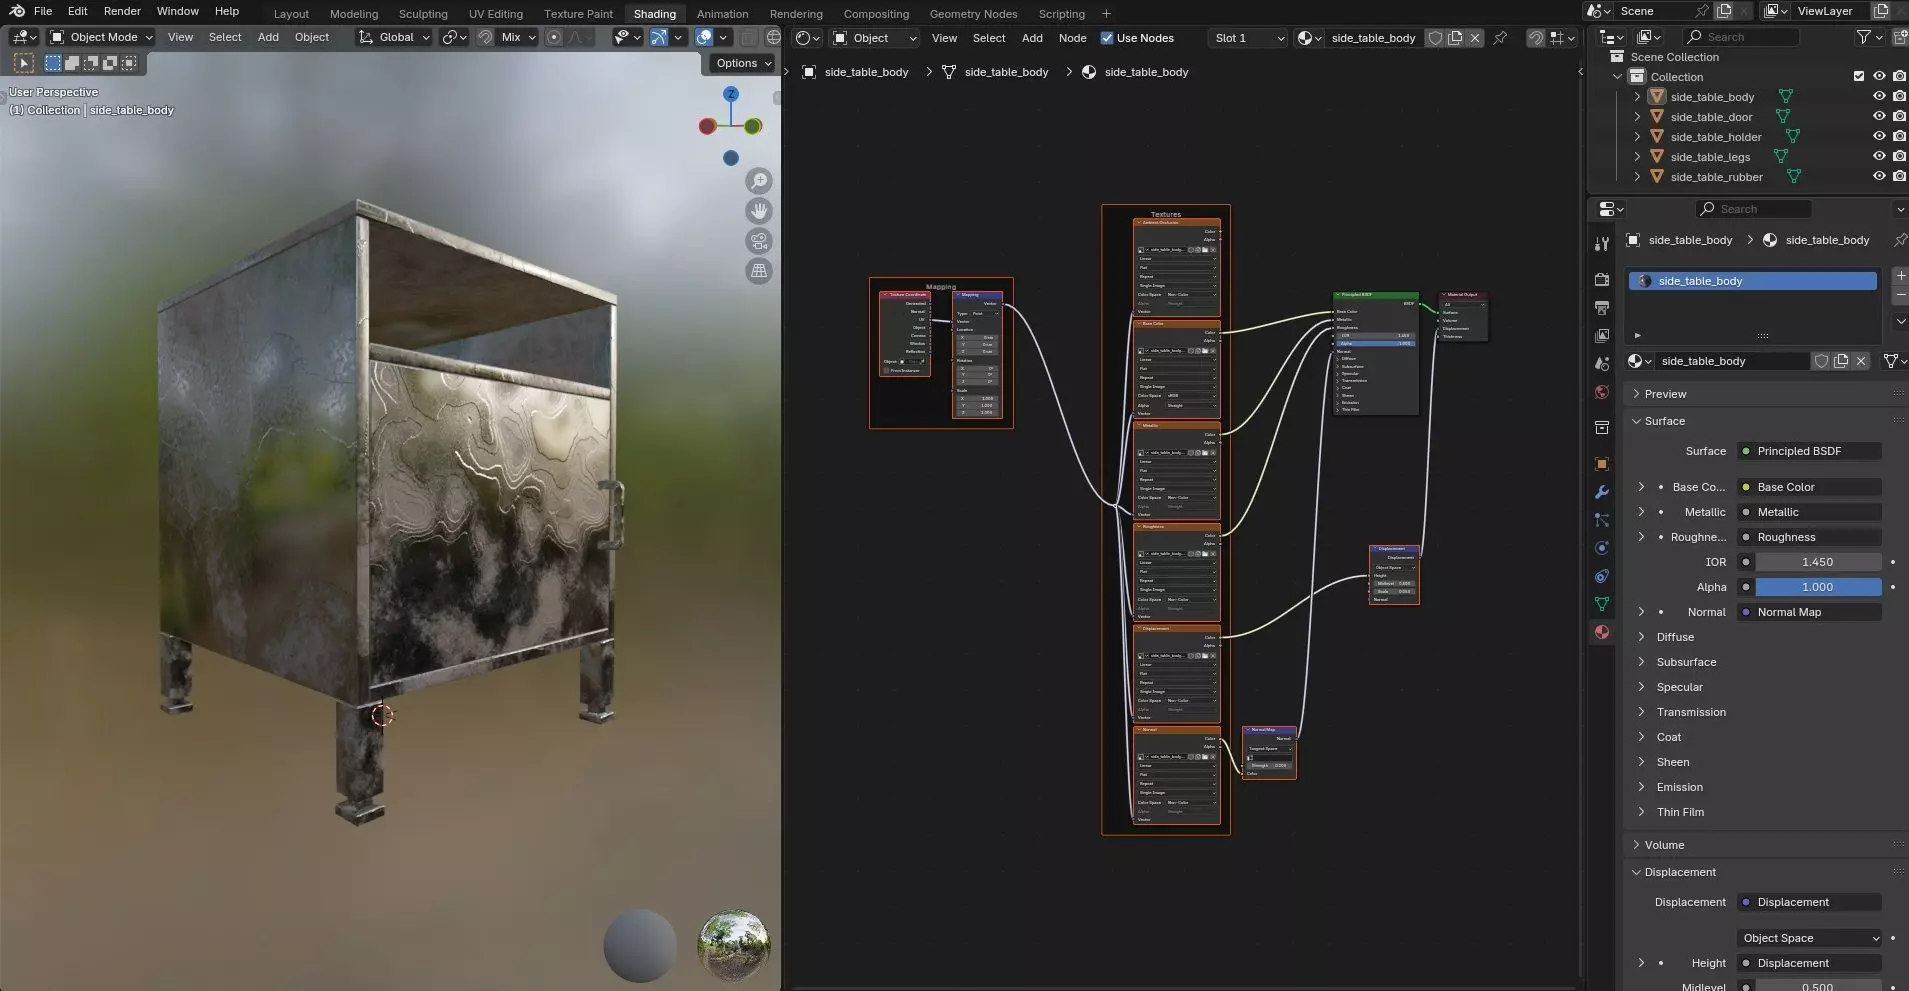Open World properties tab icon

click(x=1602, y=392)
